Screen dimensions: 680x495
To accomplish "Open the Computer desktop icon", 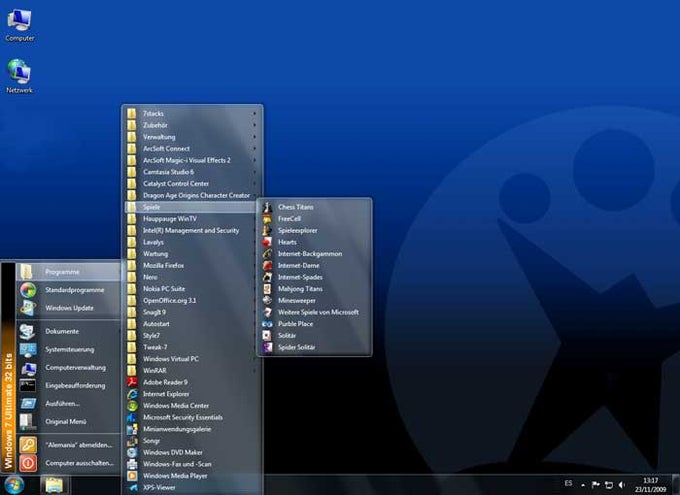I will (x=20, y=25).
